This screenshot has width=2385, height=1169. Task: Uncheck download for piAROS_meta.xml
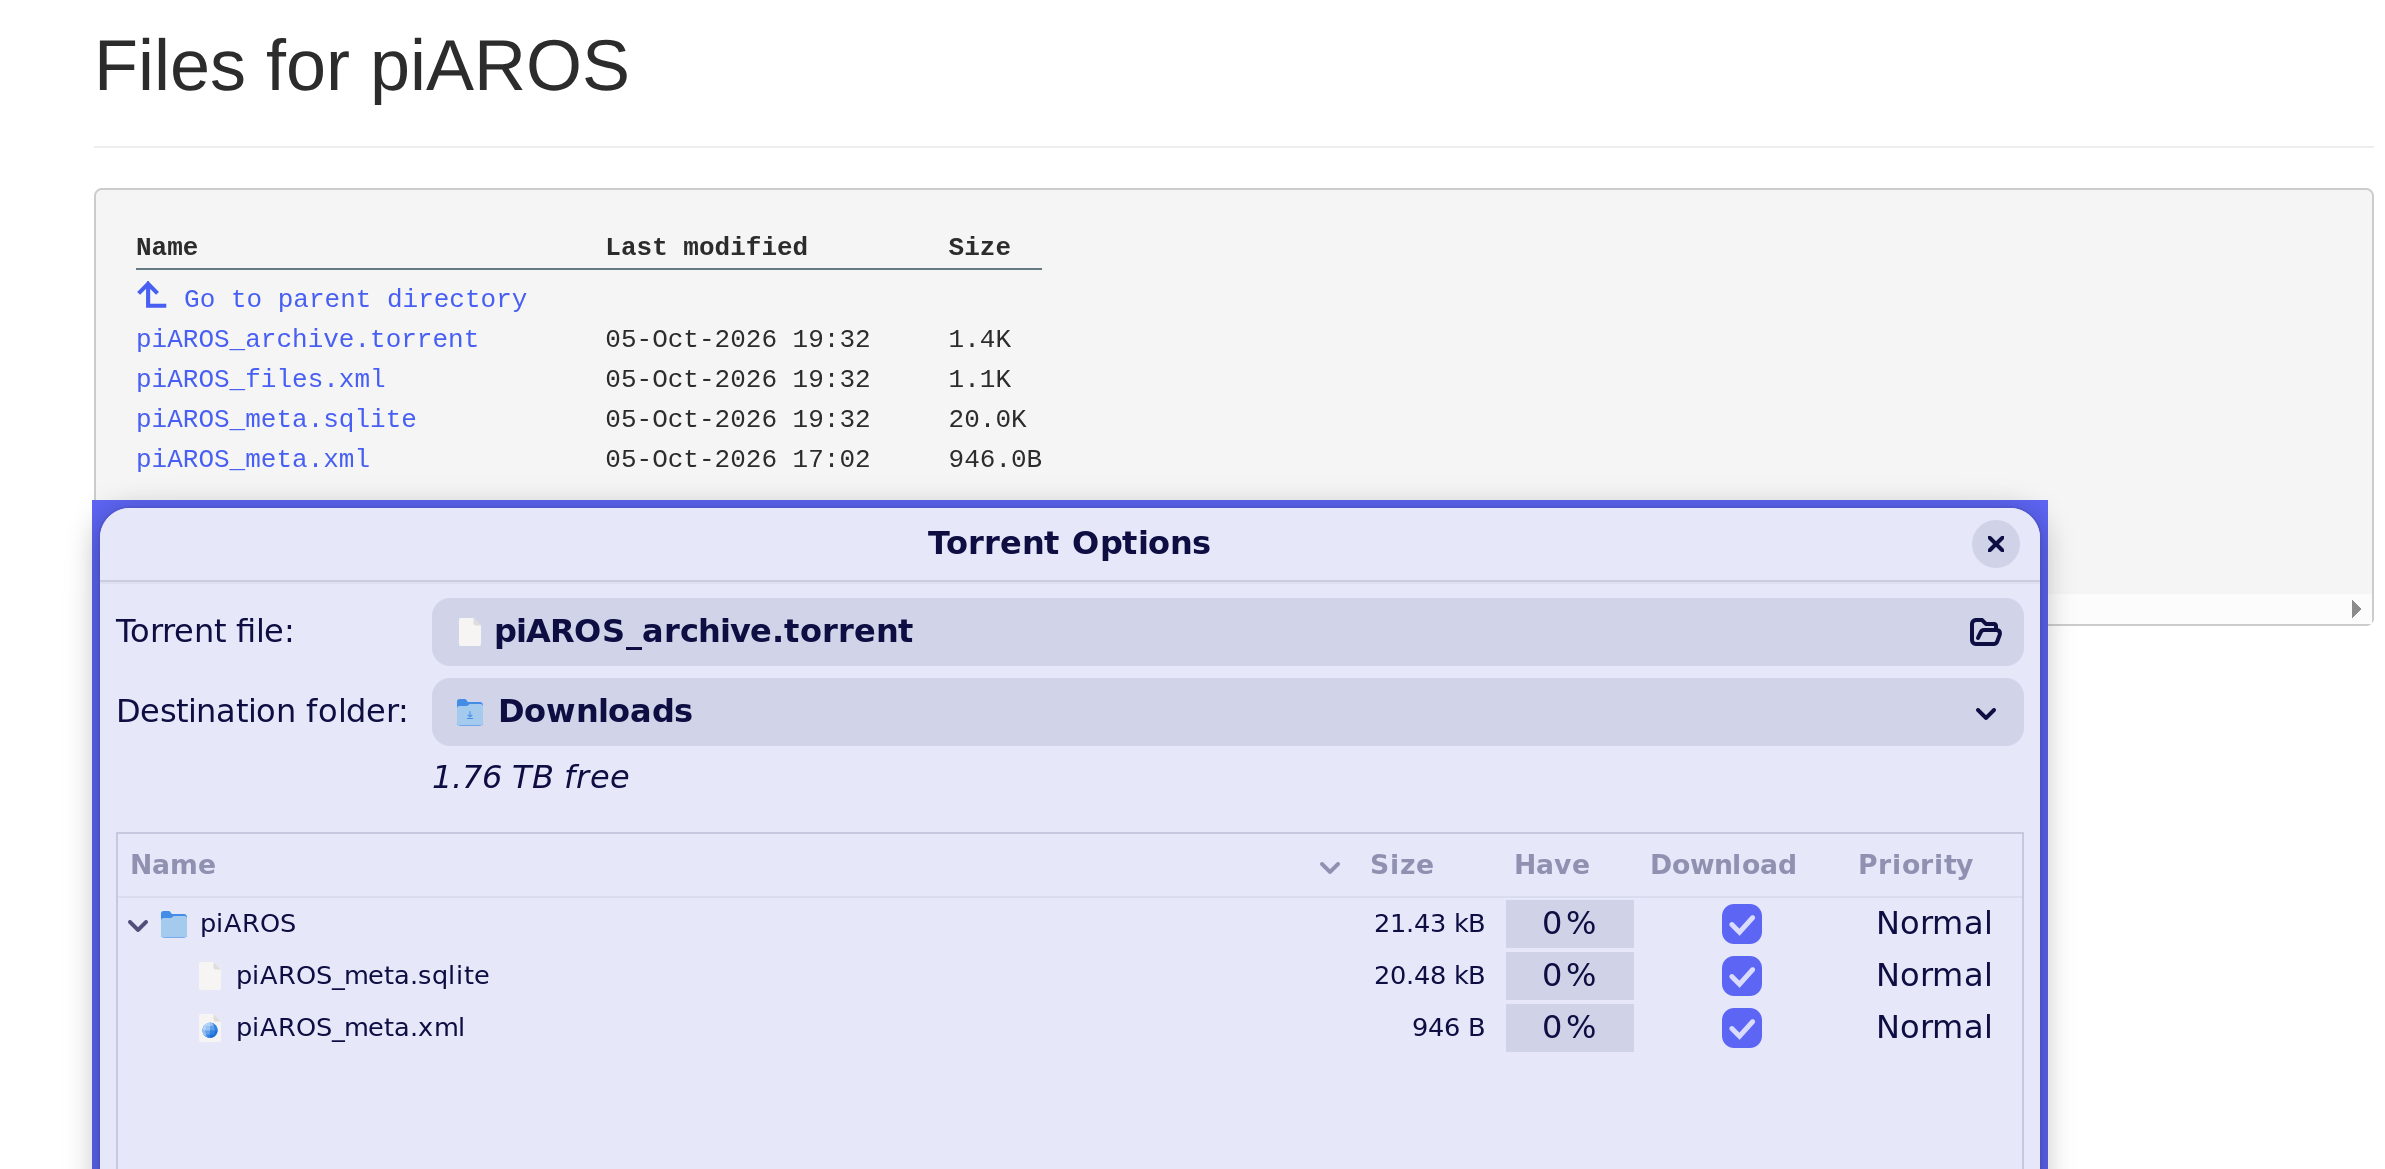(x=1741, y=1028)
